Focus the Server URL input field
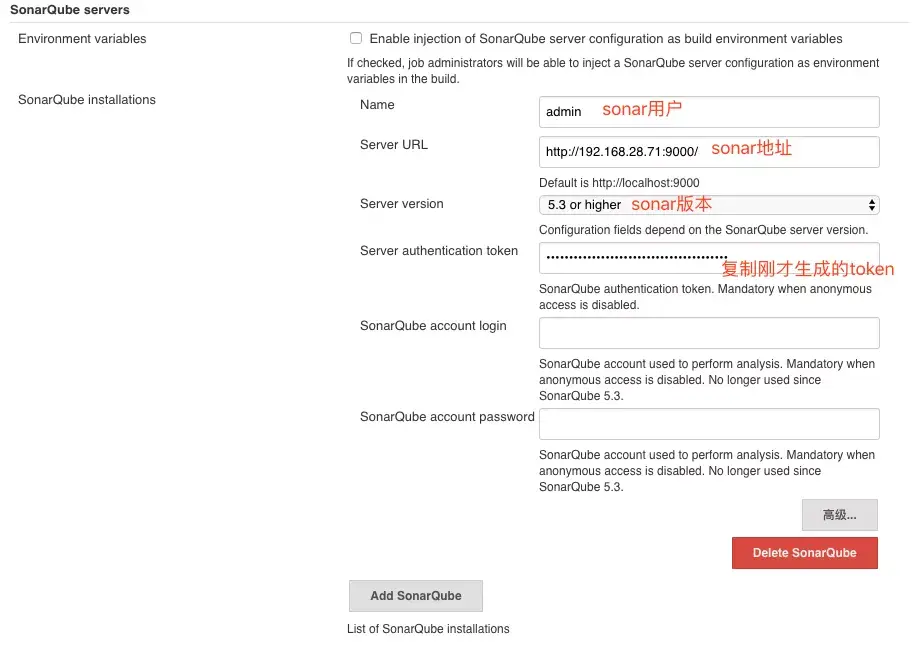913x648 pixels. click(x=708, y=152)
